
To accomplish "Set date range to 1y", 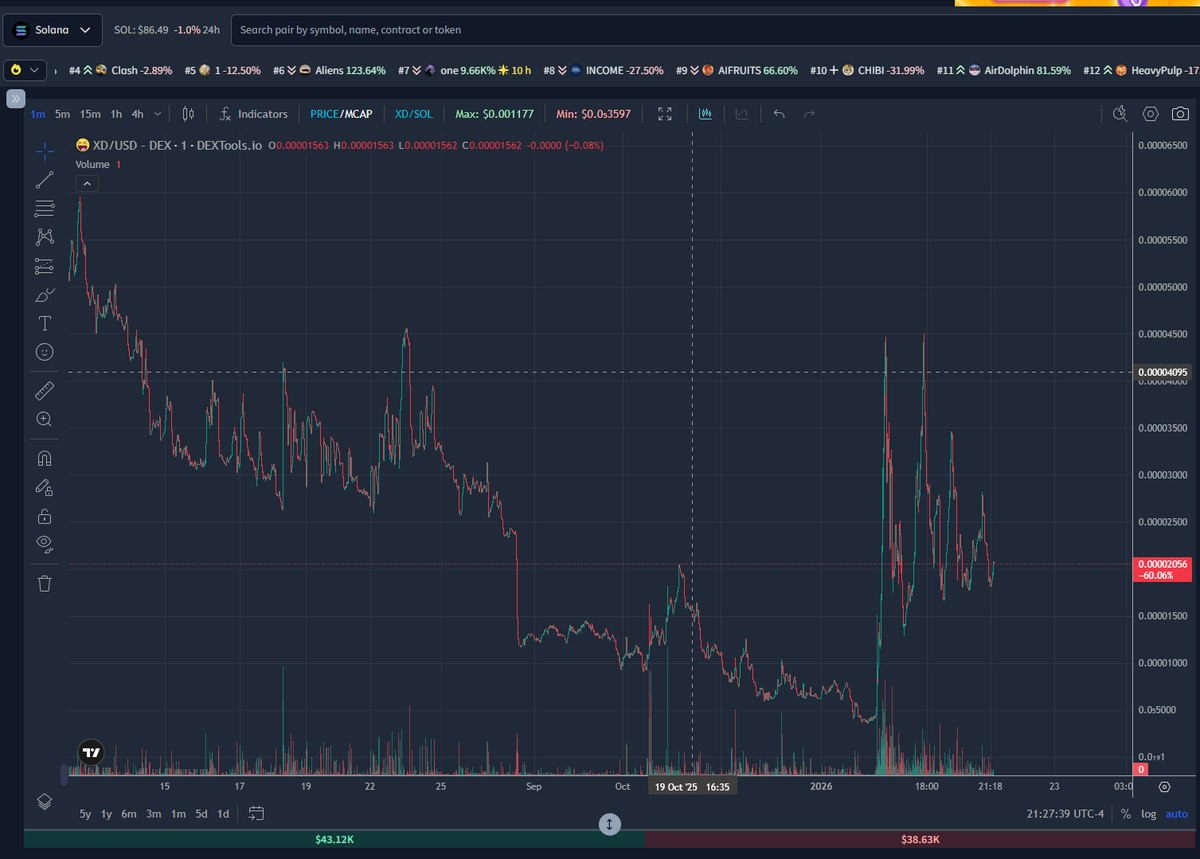I will point(107,814).
